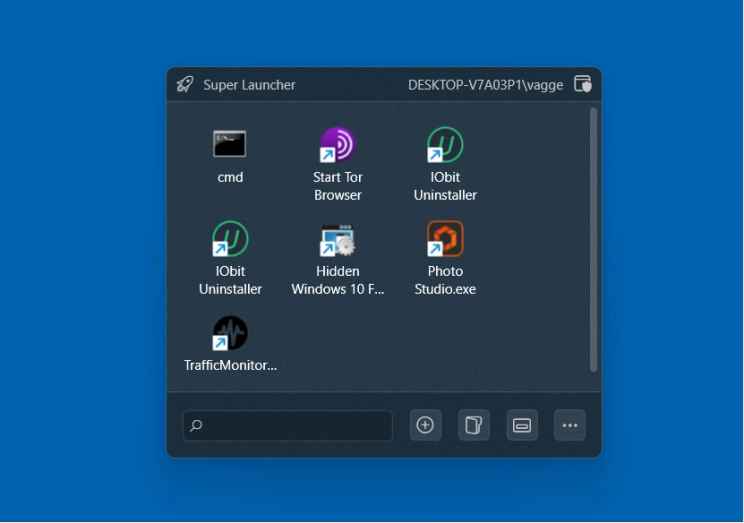This screenshot has height=523, width=744.
Task: Open the three-dot more options menu
Action: pyautogui.click(x=570, y=425)
